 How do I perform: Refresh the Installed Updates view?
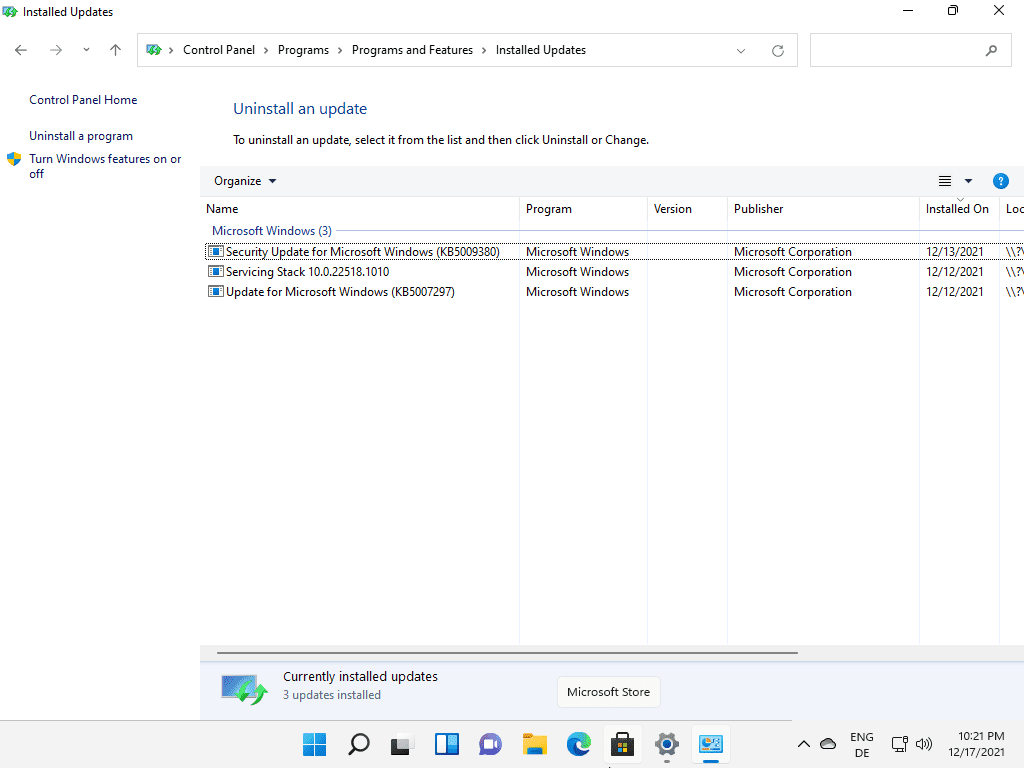pyautogui.click(x=778, y=50)
